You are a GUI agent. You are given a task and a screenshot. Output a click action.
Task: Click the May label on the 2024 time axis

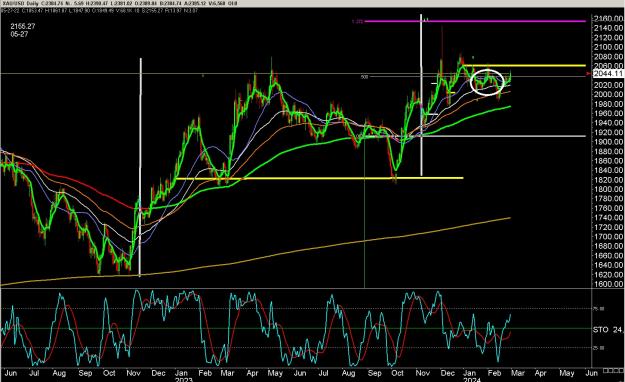(566, 373)
